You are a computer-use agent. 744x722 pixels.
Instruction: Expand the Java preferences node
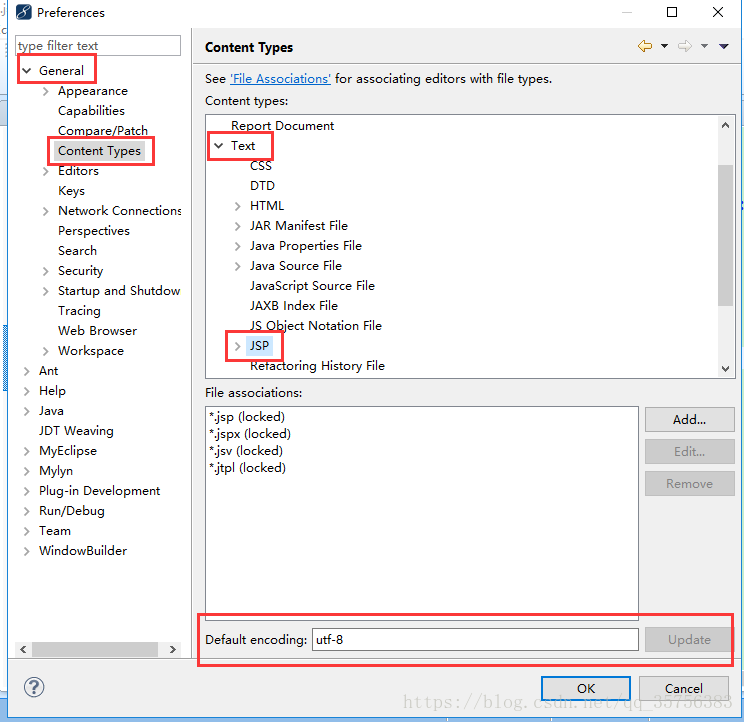click(x=27, y=411)
